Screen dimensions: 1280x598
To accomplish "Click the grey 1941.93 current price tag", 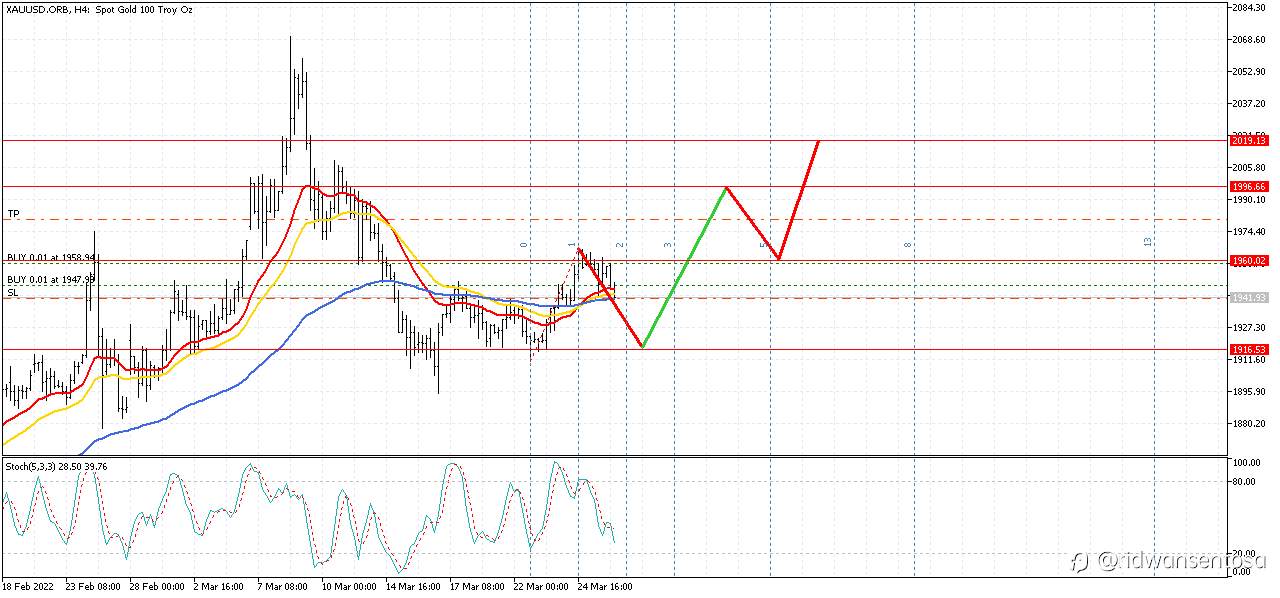I will click(1249, 298).
